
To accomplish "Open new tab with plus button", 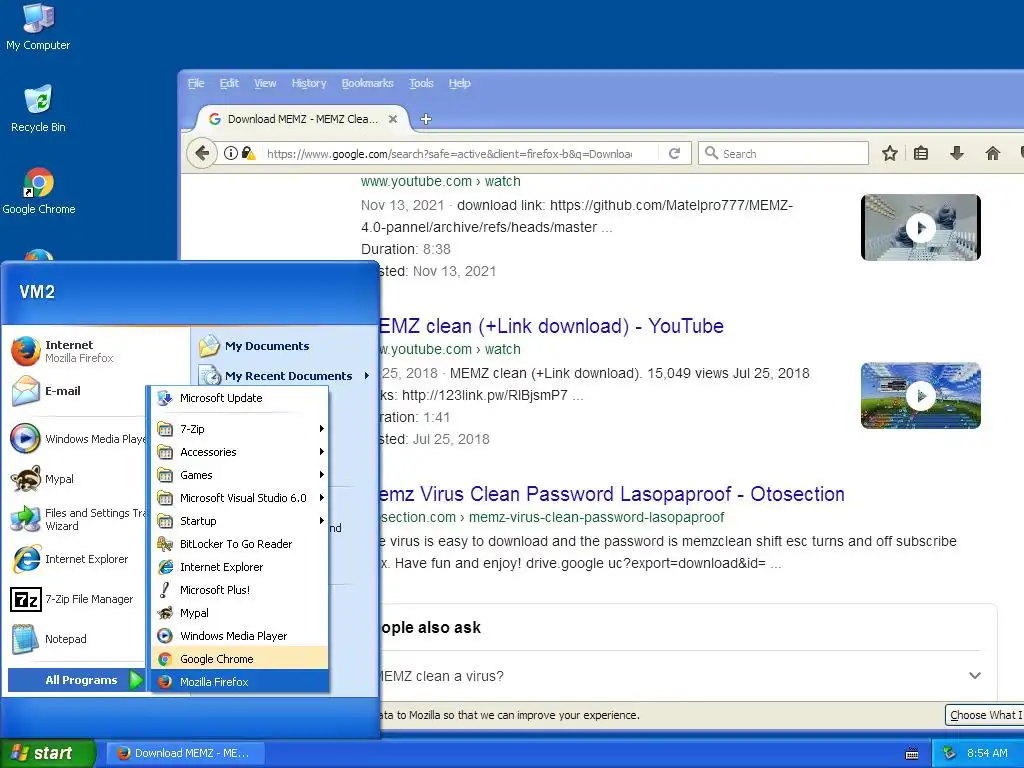I will [x=426, y=119].
